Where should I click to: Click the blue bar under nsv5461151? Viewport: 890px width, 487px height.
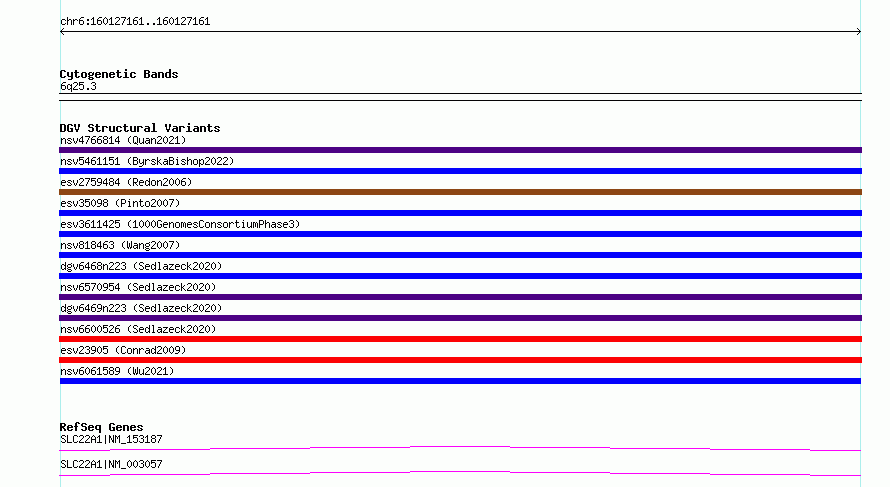(x=460, y=171)
